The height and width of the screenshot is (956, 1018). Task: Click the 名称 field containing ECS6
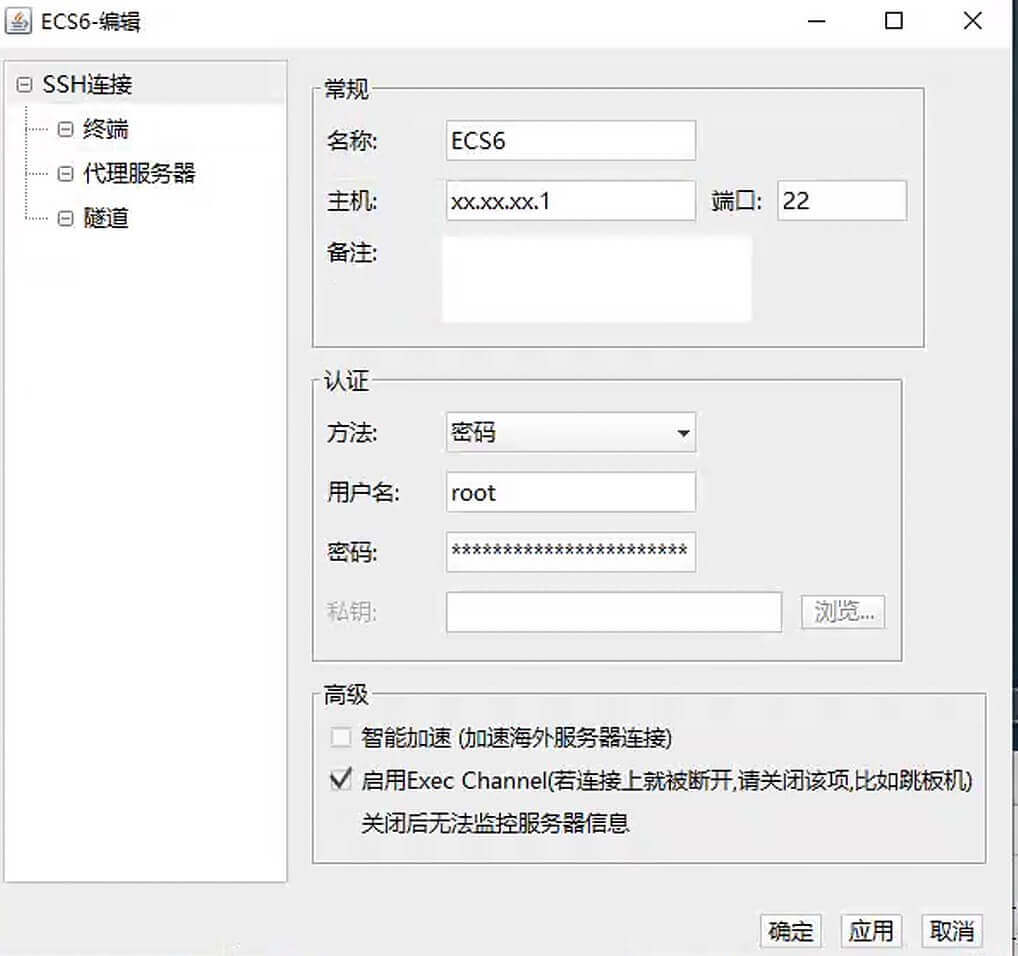(570, 141)
